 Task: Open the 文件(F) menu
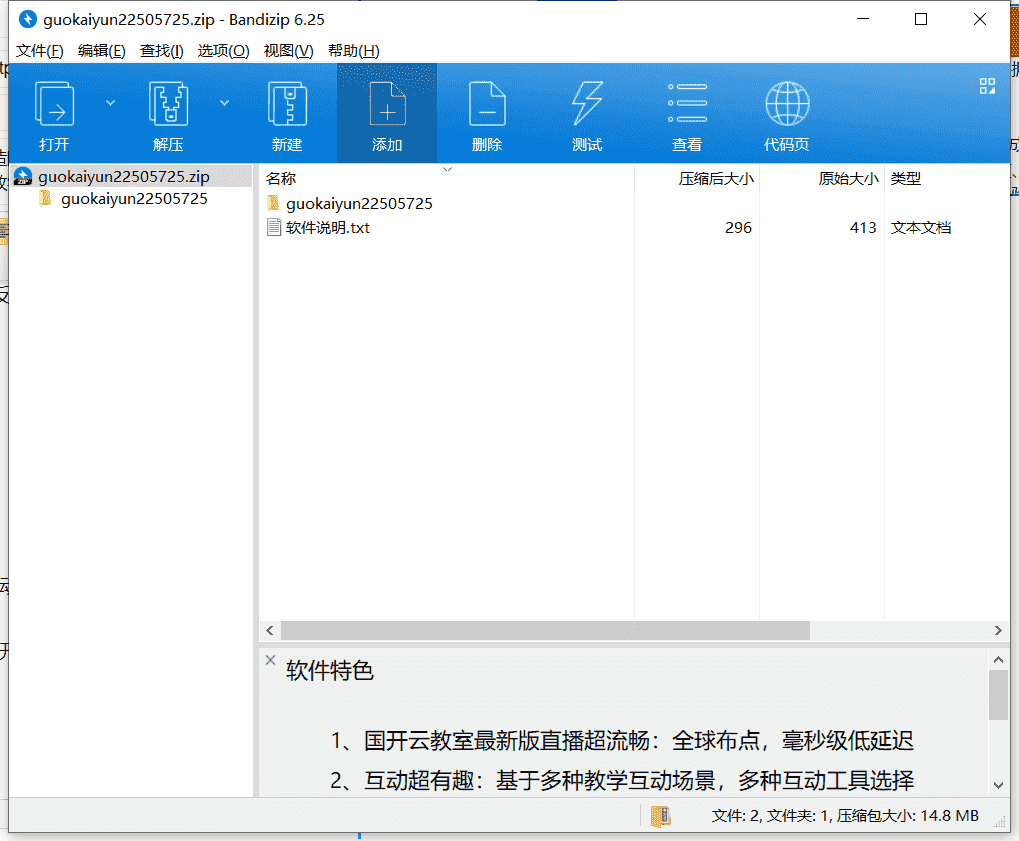tap(40, 51)
